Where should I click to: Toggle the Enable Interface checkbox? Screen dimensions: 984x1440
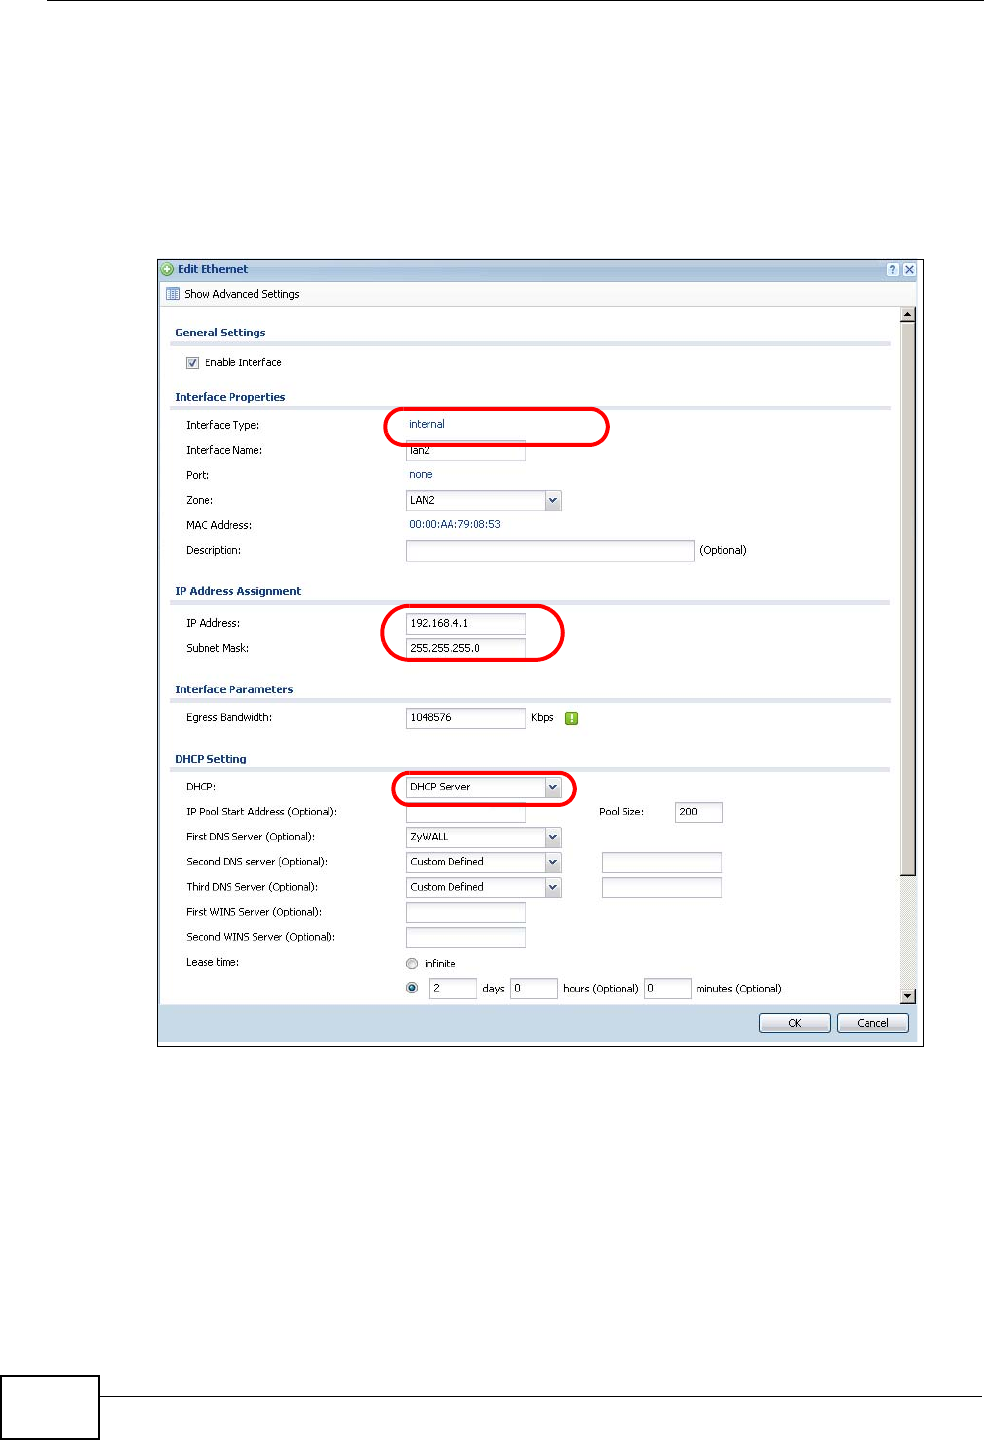192,363
